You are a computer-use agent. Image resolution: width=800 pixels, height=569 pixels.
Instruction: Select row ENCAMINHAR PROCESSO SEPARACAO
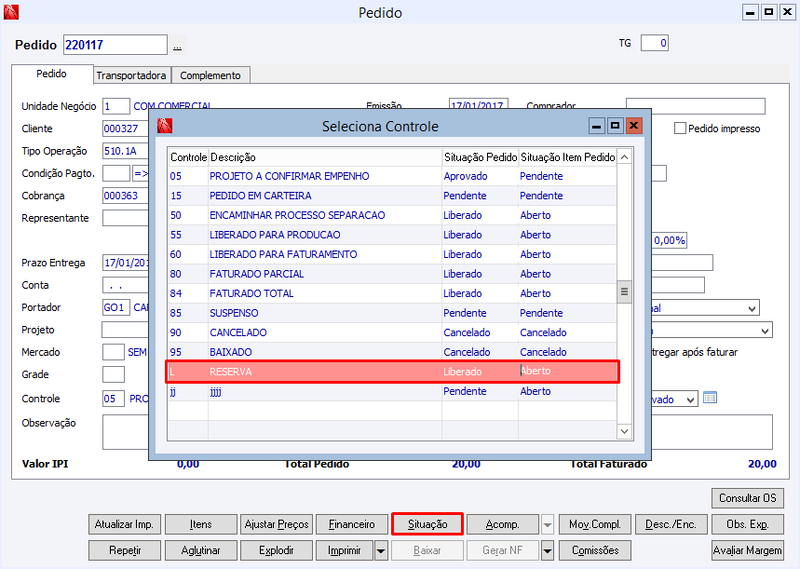click(x=392, y=215)
